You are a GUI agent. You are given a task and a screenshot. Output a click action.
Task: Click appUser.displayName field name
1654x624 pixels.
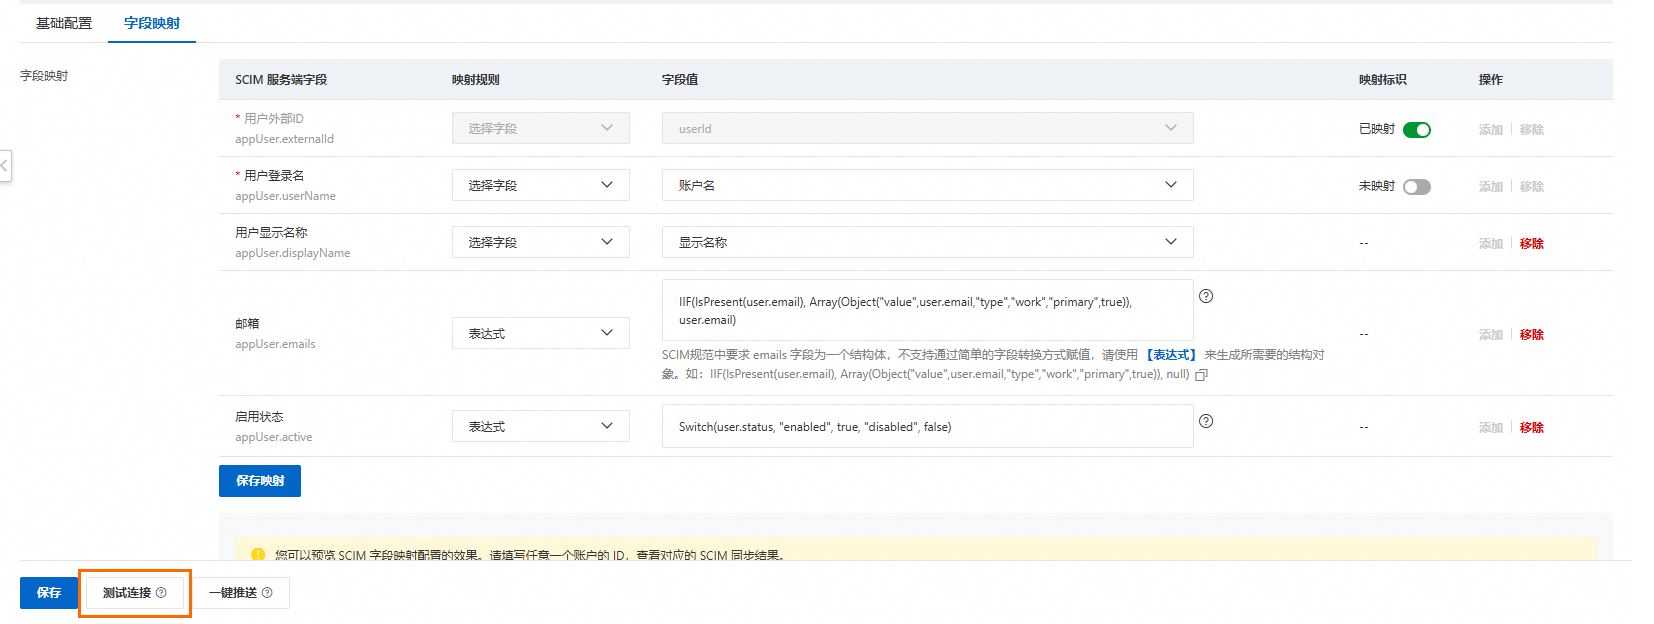pyautogui.click(x=293, y=253)
